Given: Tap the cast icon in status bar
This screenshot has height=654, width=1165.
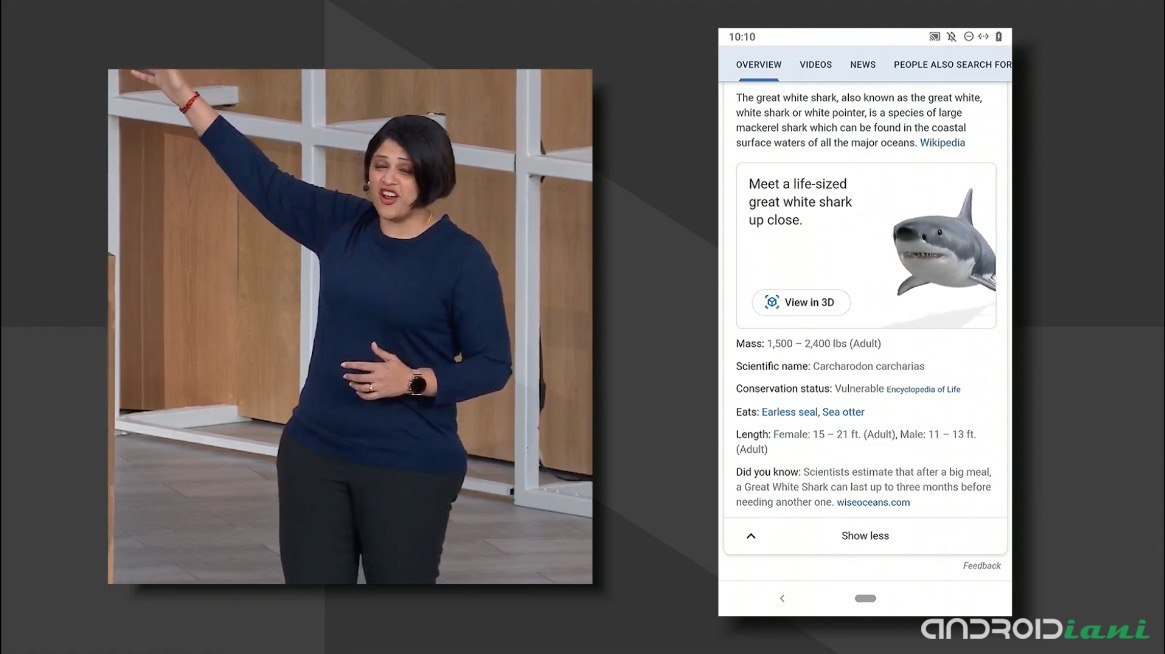Looking at the screenshot, I should [935, 36].
